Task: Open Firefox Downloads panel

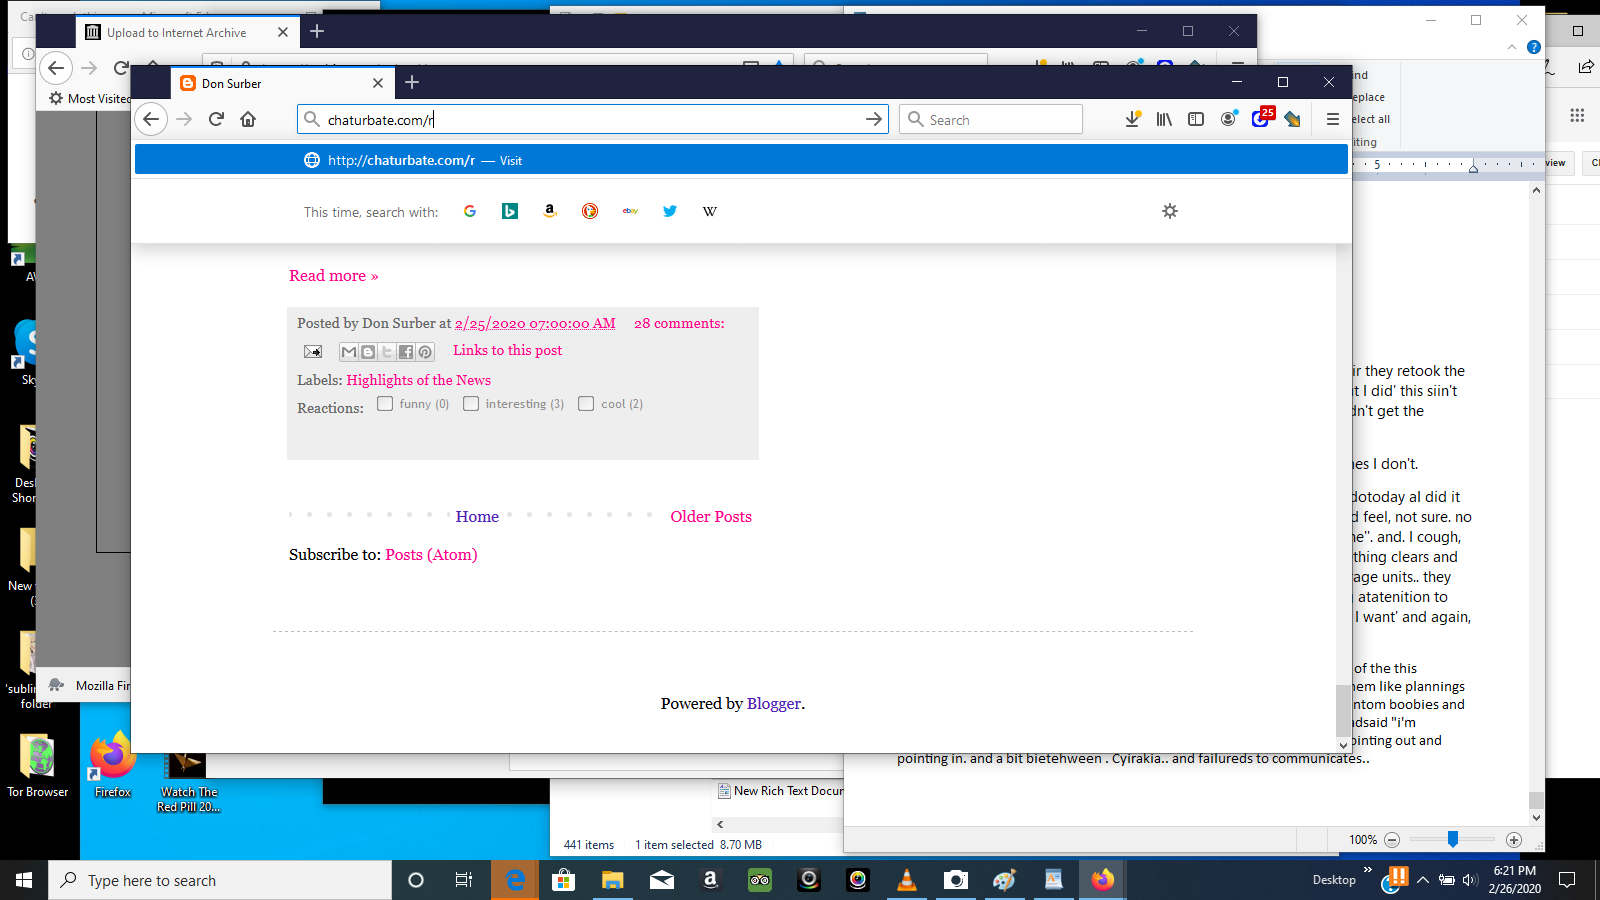Action: pos(1132,119)
